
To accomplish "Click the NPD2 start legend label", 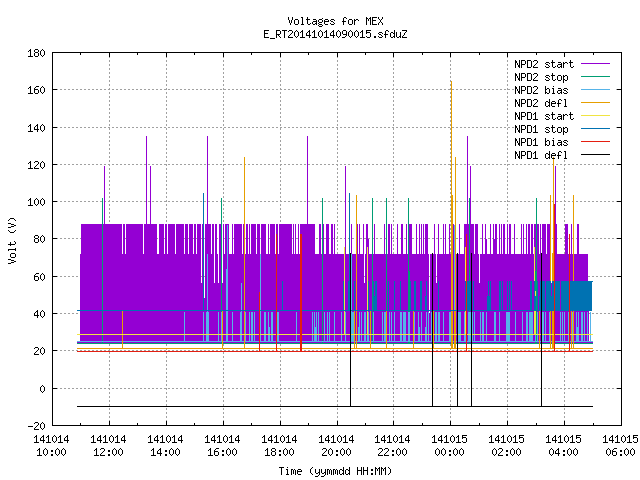I will click(544, 64).
